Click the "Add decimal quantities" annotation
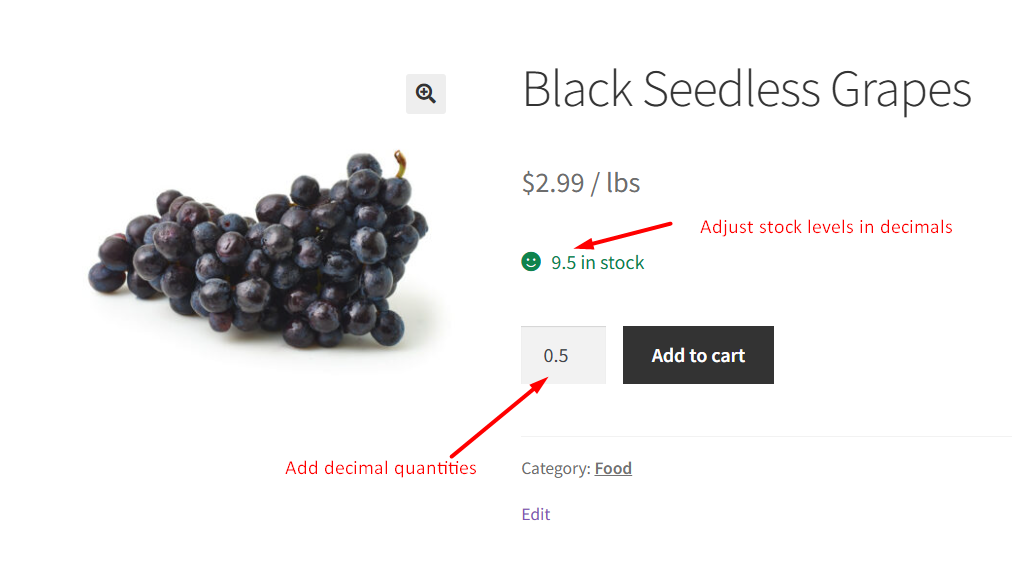The image size is (1012, 587). pyautogui.click(x=380, y=468)
